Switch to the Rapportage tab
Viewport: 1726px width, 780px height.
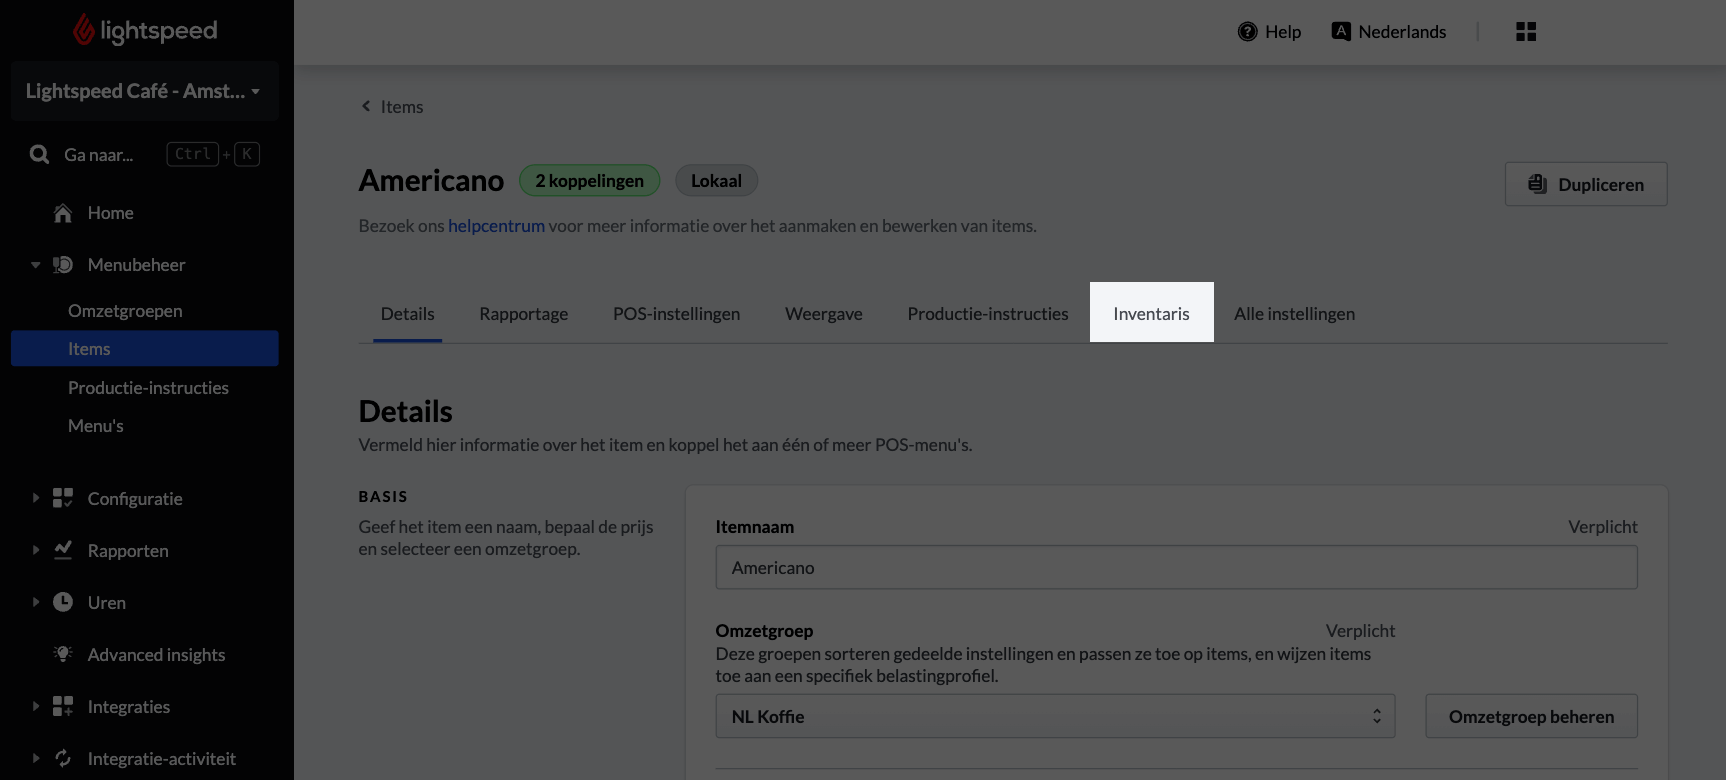[x=524, y=314]
